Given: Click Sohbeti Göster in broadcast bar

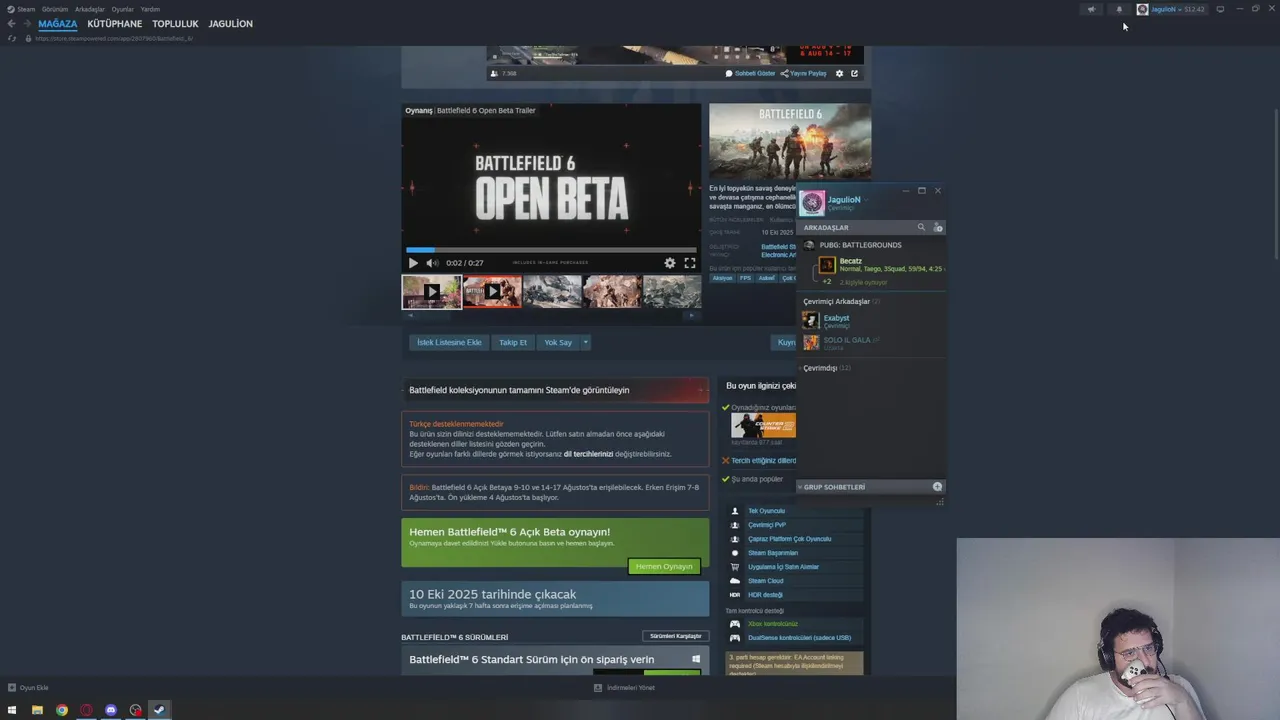Looking at the screenshot, I should 750,73.
